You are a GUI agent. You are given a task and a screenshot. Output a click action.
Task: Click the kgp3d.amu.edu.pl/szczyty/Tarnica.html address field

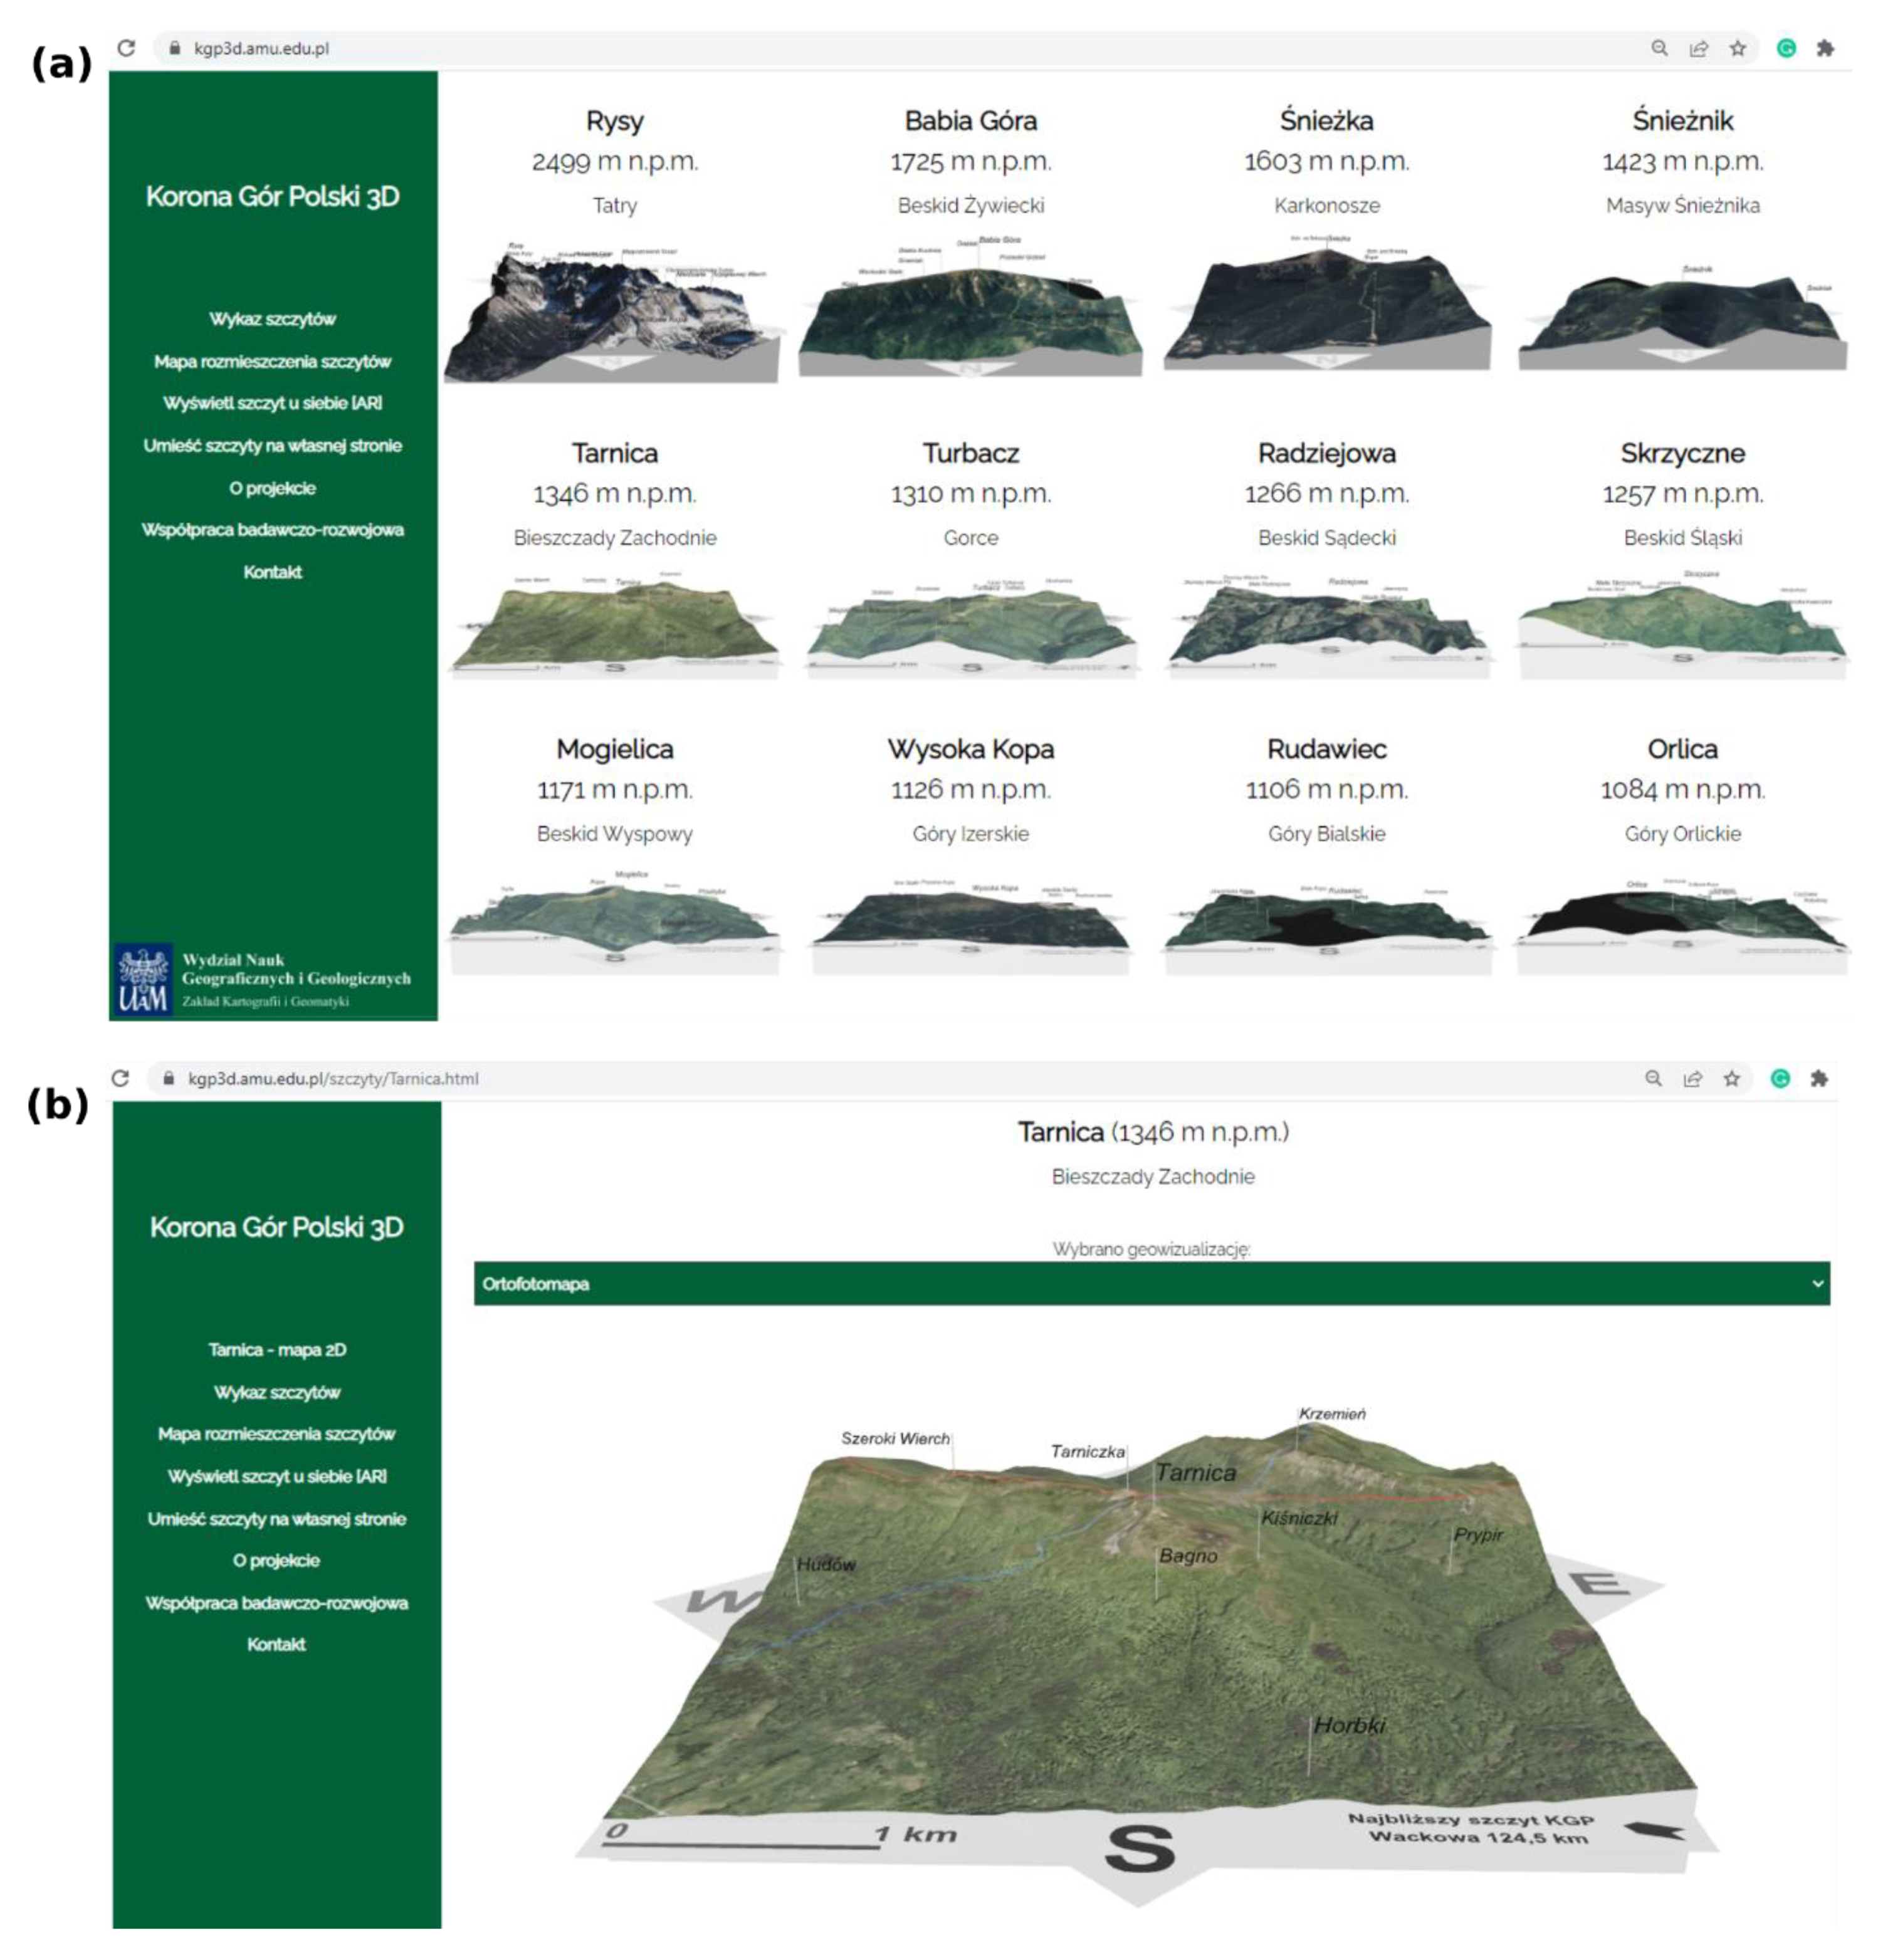pos(333,1078)
